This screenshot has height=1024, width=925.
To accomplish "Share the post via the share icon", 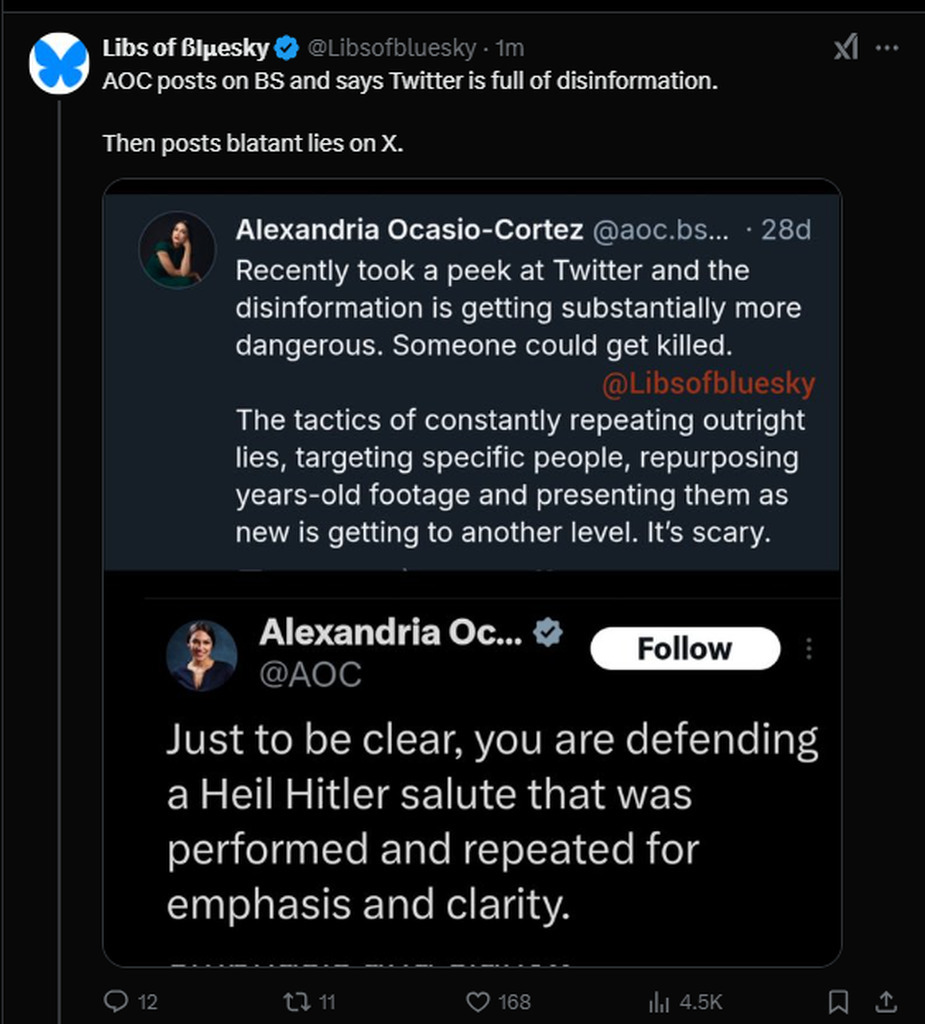I will click(x=886, y=1001).
